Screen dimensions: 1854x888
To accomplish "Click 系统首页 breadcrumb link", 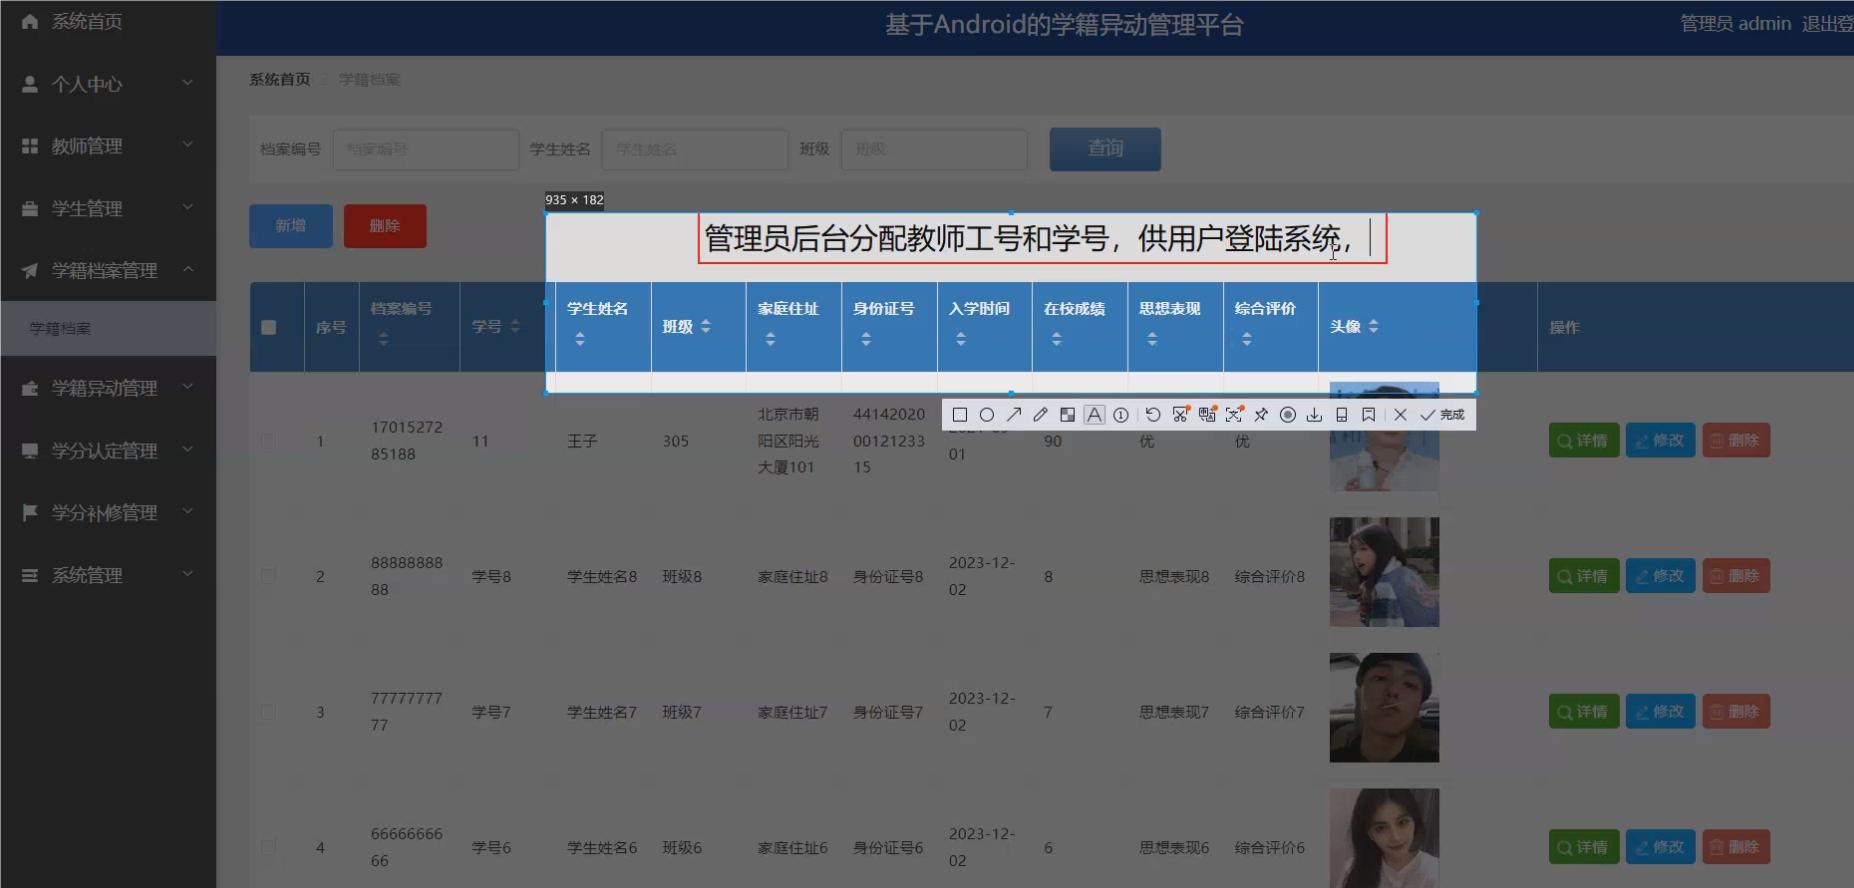I will coord(280,79).
